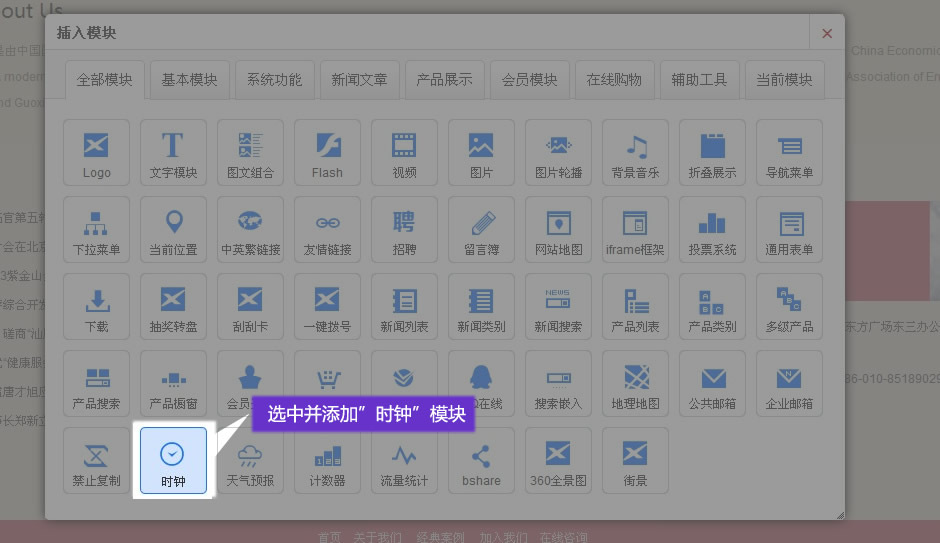Choose the 文字模块 text module
940x543 pixels.
173,152
